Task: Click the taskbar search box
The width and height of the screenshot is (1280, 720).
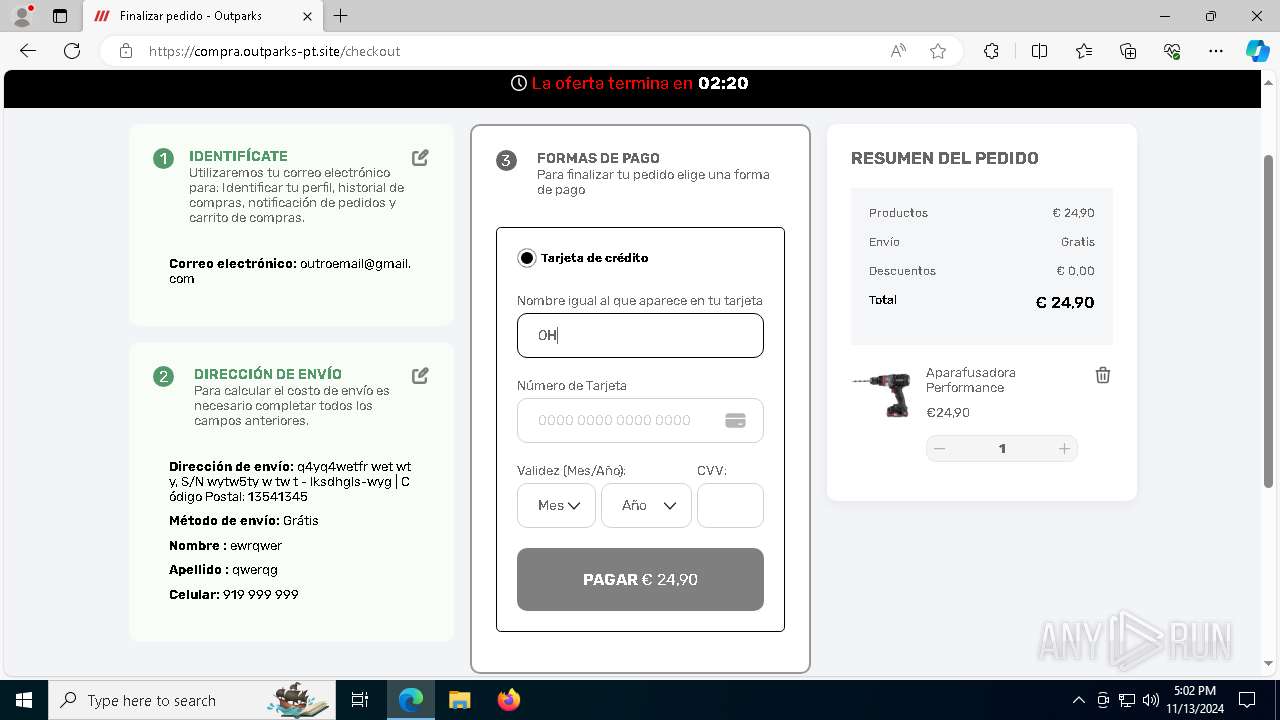Action: (192, 700)
